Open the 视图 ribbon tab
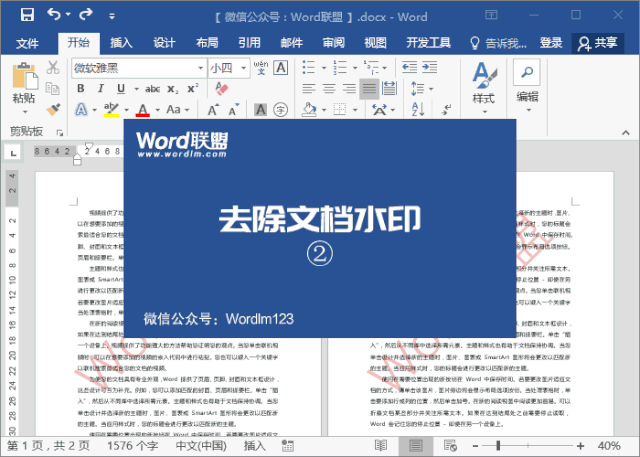The image size is (640, 457). 375,43
